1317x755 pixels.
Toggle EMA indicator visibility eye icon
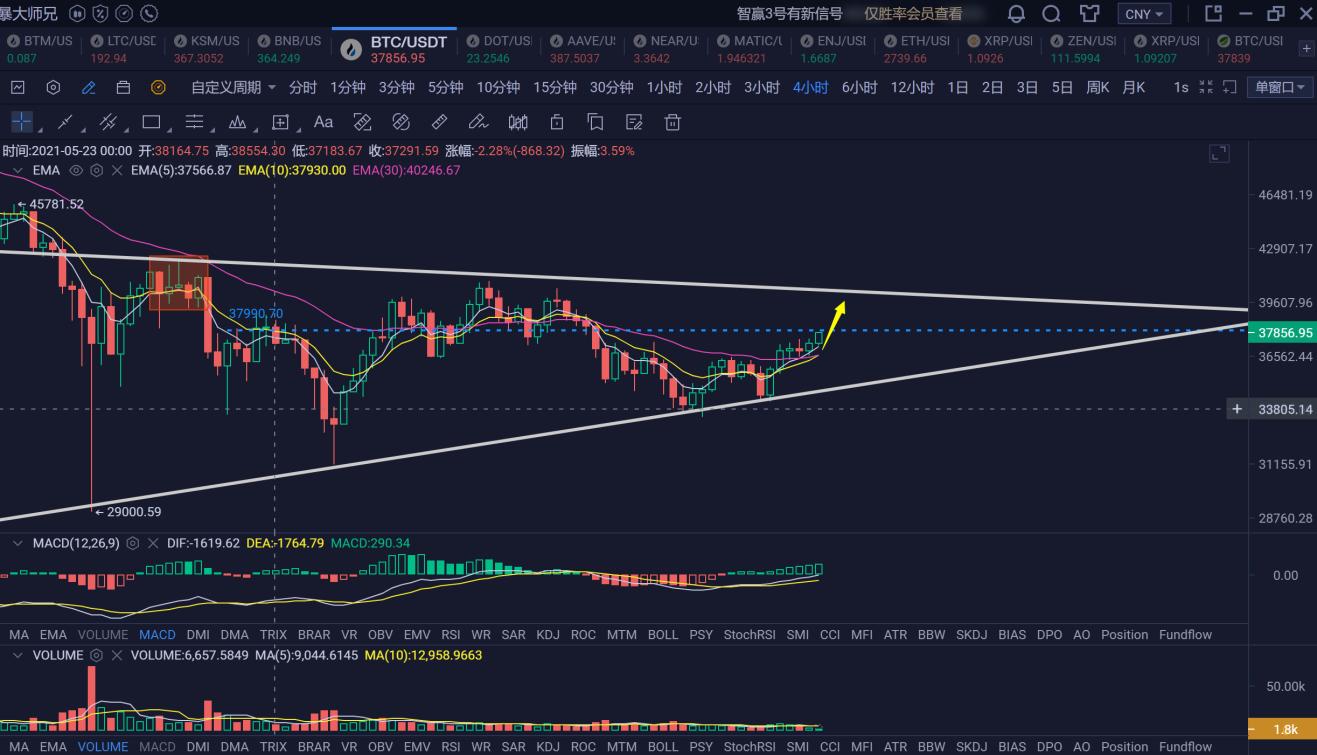click(x=76, y=171)
